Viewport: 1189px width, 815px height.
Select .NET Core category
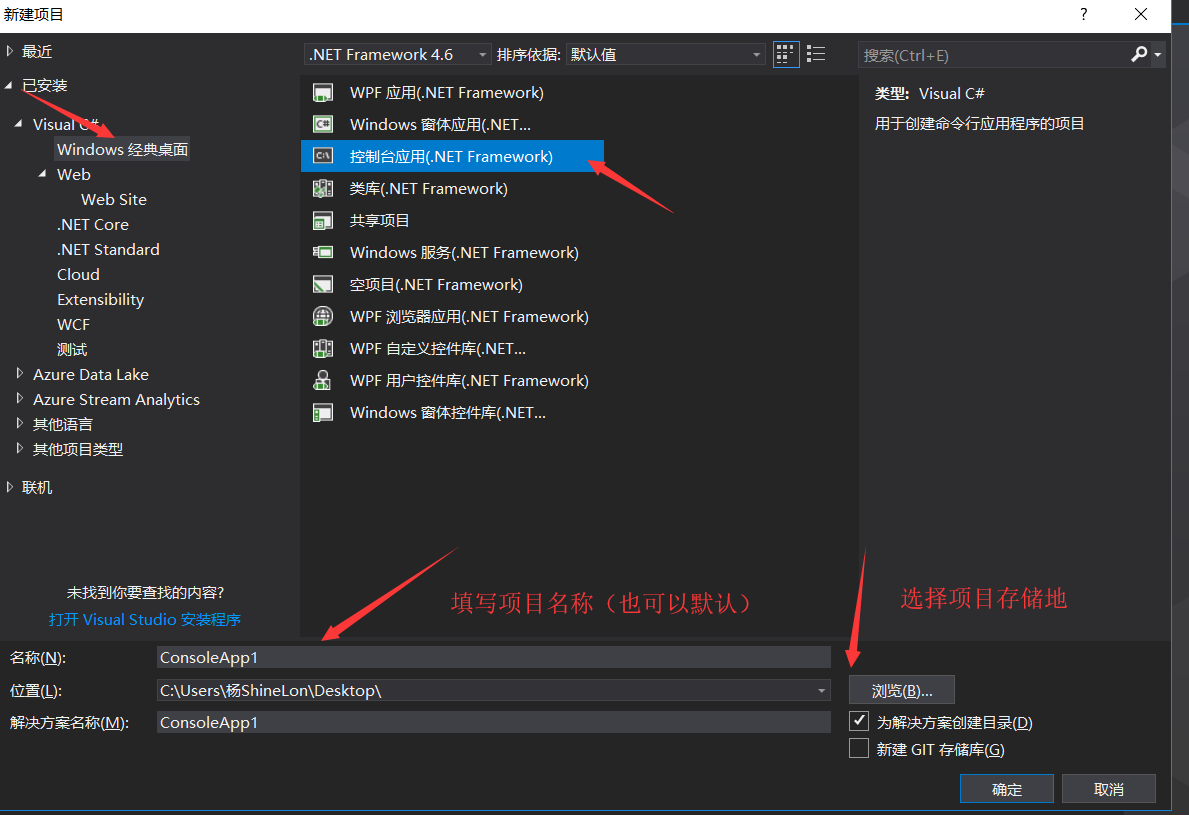point(93,224)
